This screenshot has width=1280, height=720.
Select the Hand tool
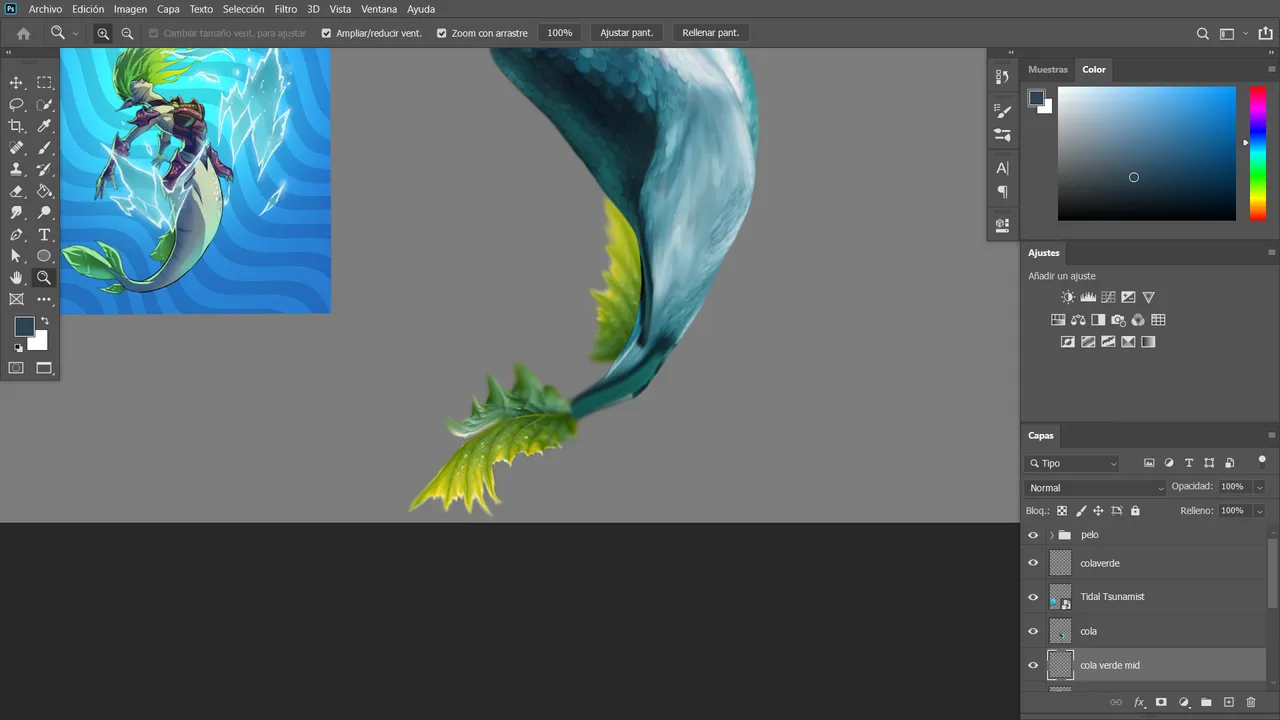click(16, 278)
